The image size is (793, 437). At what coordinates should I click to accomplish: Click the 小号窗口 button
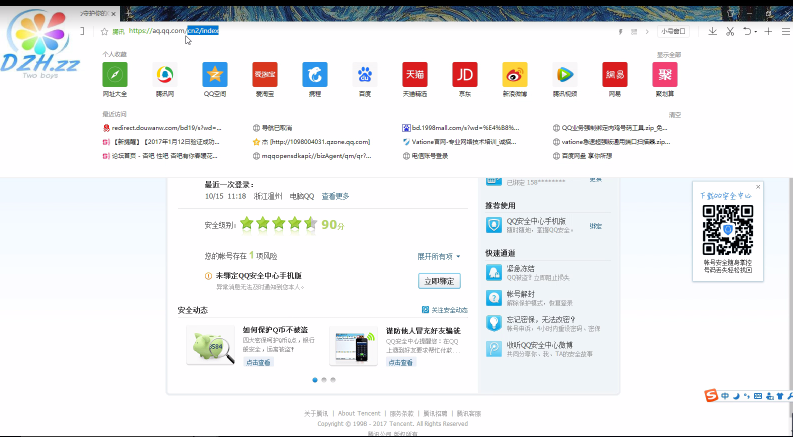[x=673, y=31]
